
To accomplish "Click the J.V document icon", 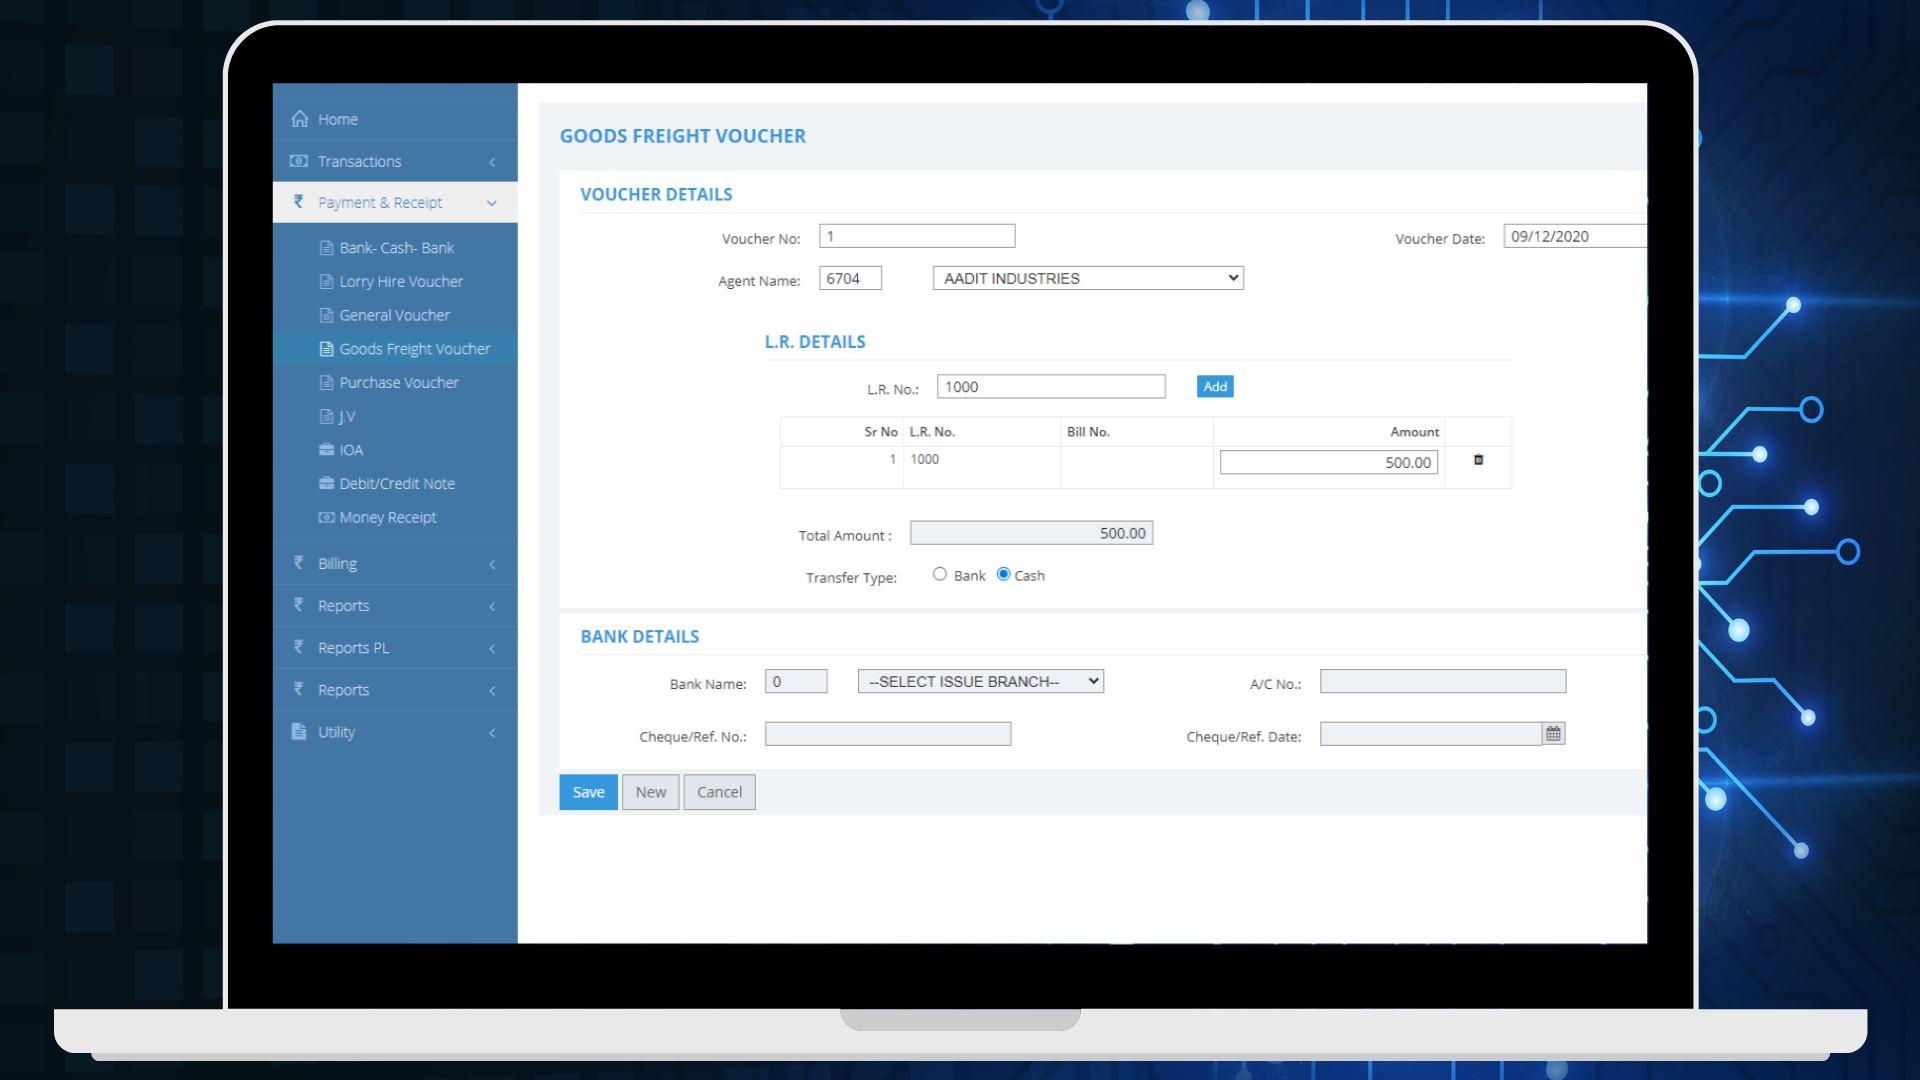I will point(326,416).
